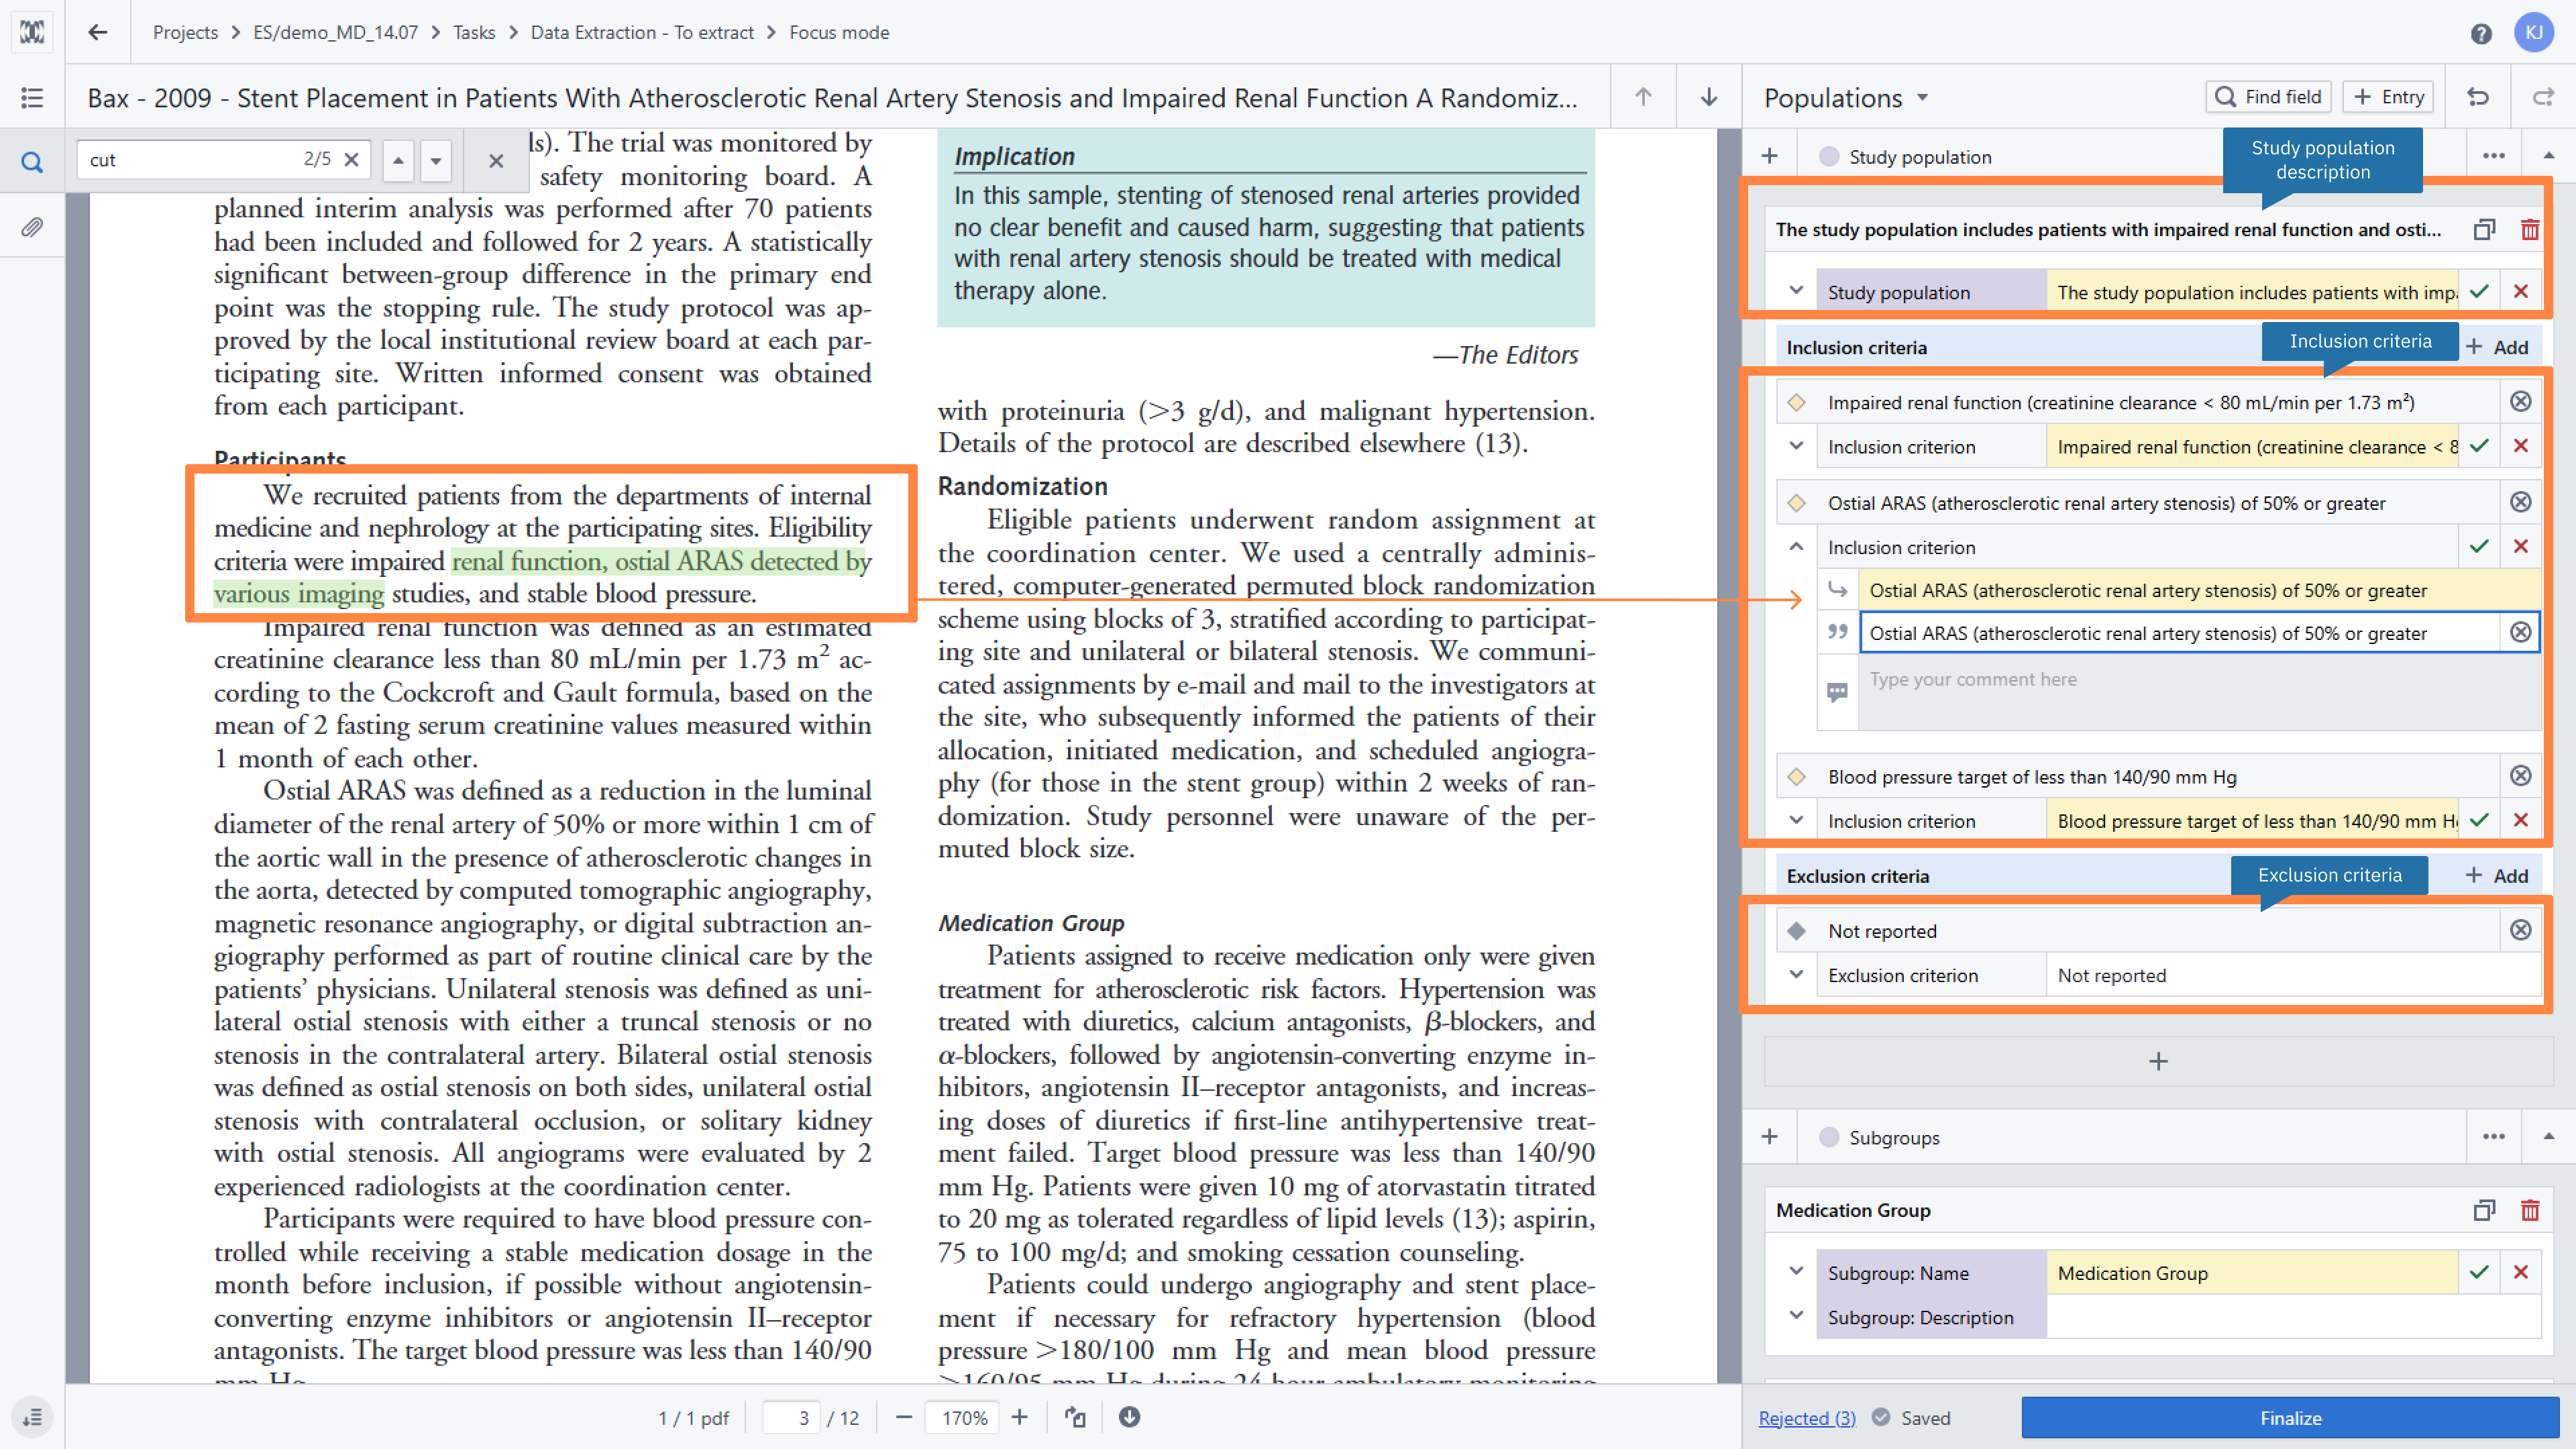Click the rotate page icon in PDF toolbar
2576x1449 pixels.
(x=1075, y=1417)
